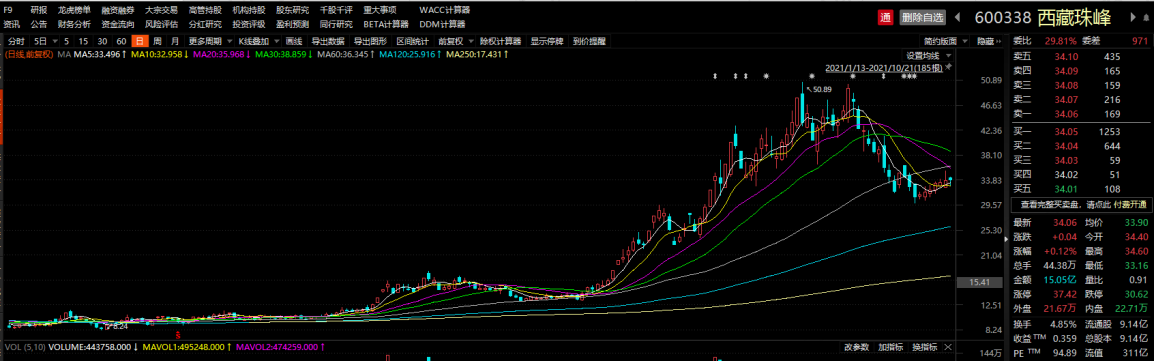1154x361 pixels.
Task: Select the 日 daily period
Action: click(140, 41)
